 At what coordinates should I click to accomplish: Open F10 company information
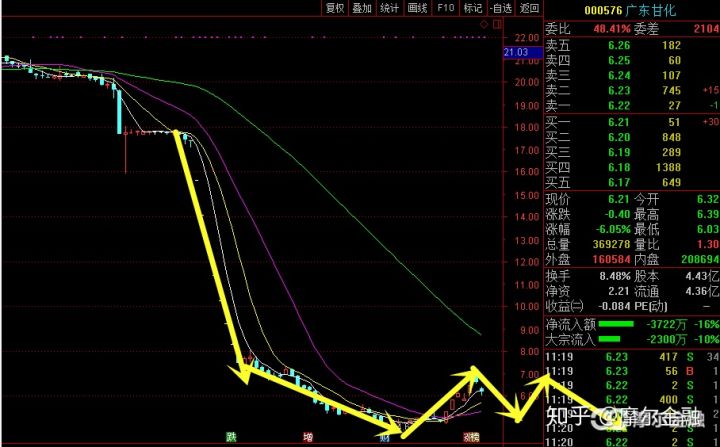(445, 8)
